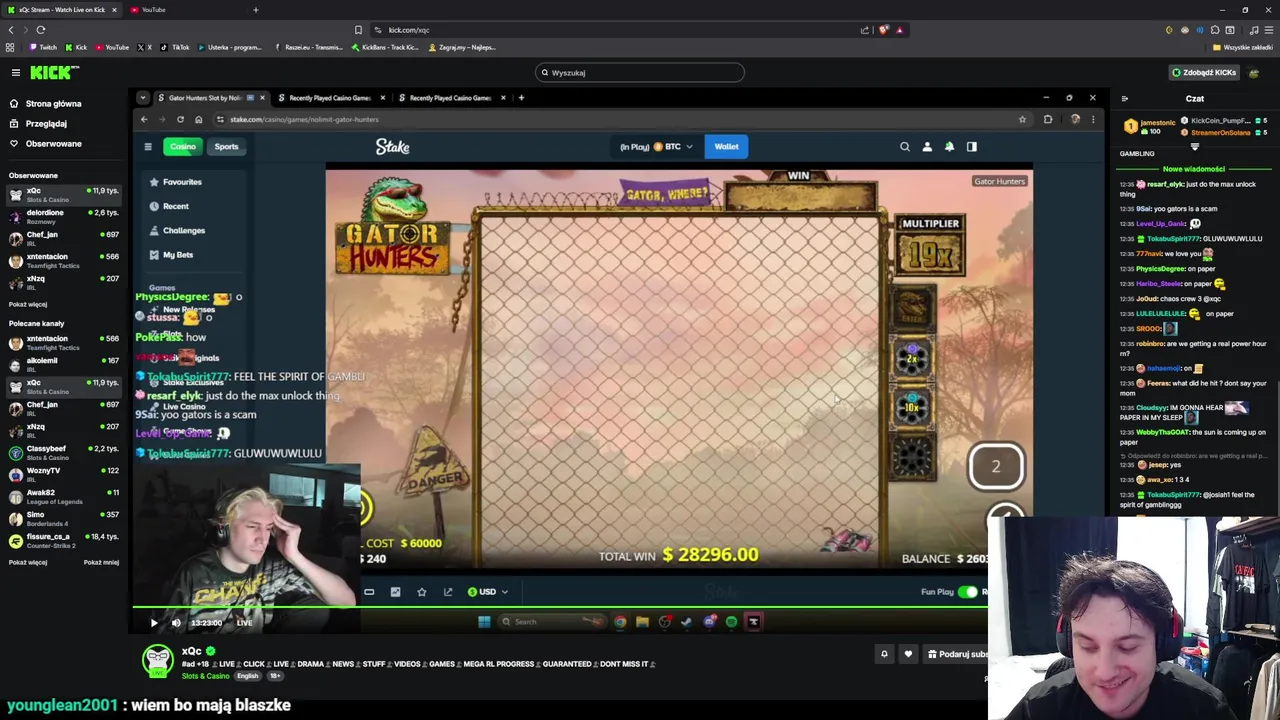Open the KickBans bookmark
The height and width of the screenshot is (720, 1280).
(384, 47)
